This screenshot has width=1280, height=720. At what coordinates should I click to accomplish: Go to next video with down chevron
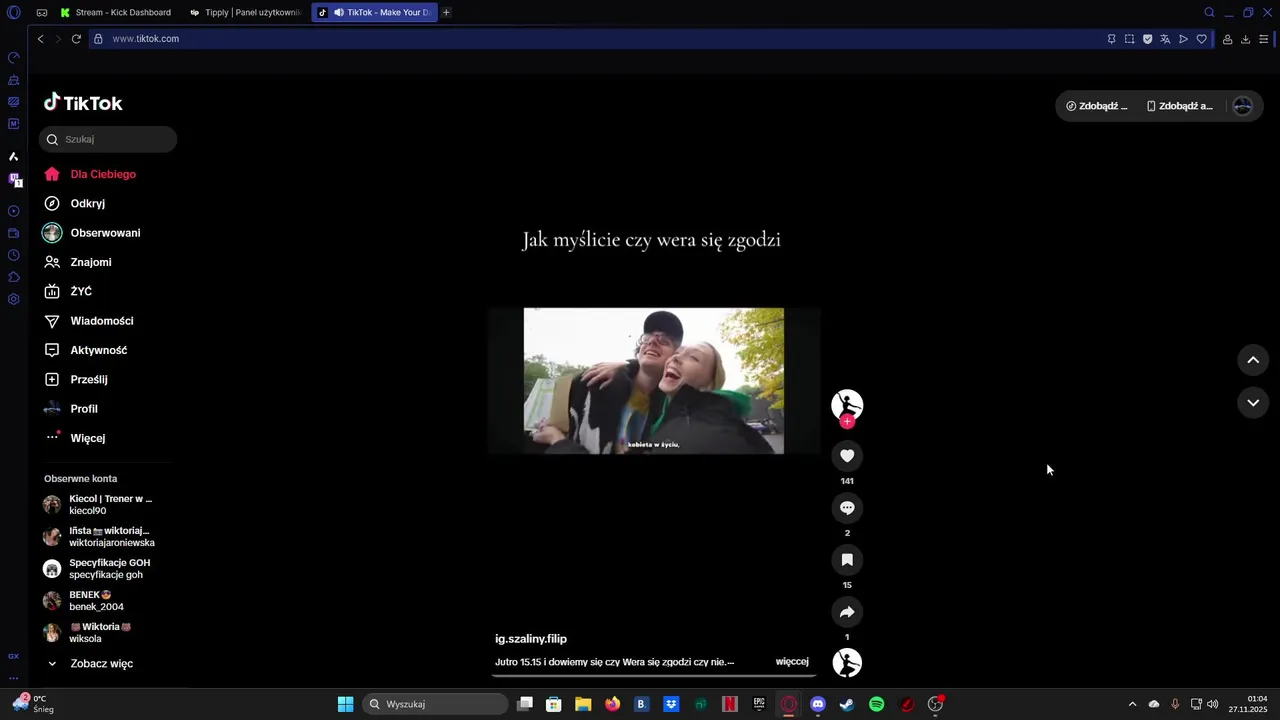[1253, 402]
